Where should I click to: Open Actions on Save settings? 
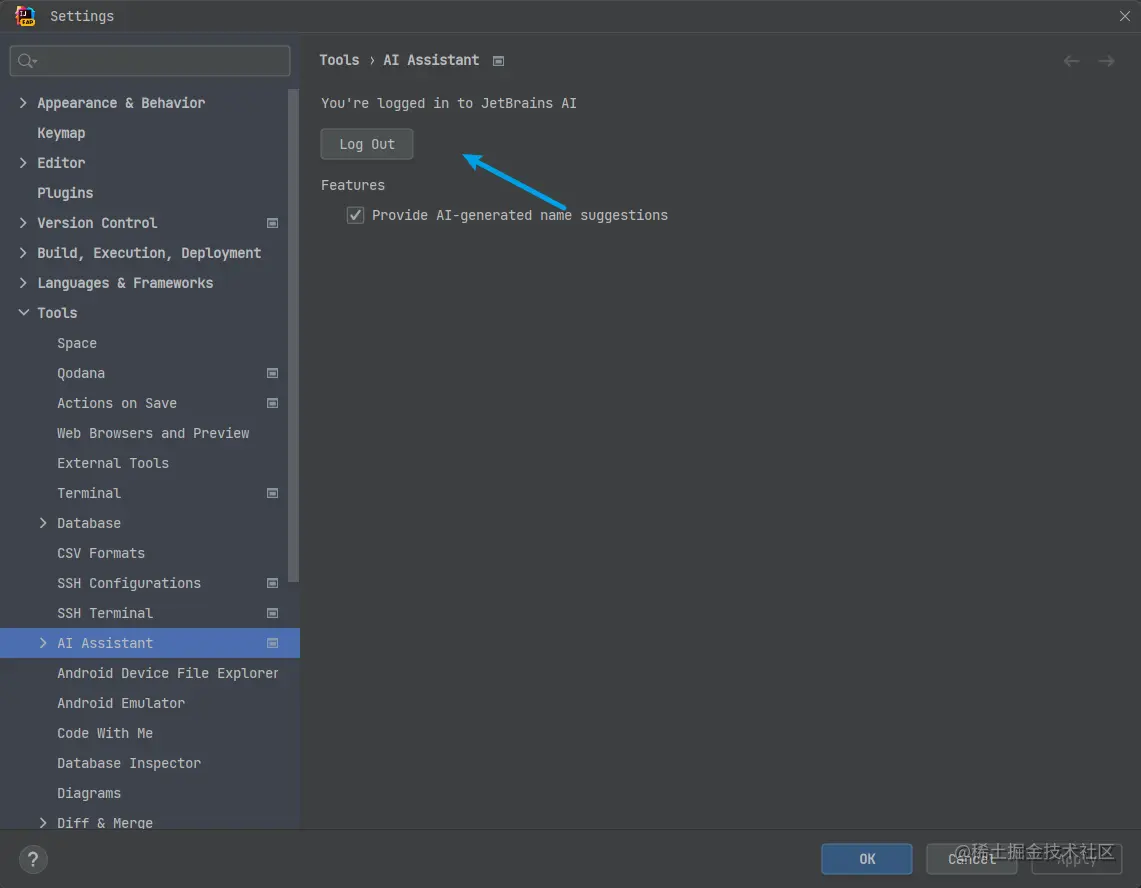pos(116,403)
